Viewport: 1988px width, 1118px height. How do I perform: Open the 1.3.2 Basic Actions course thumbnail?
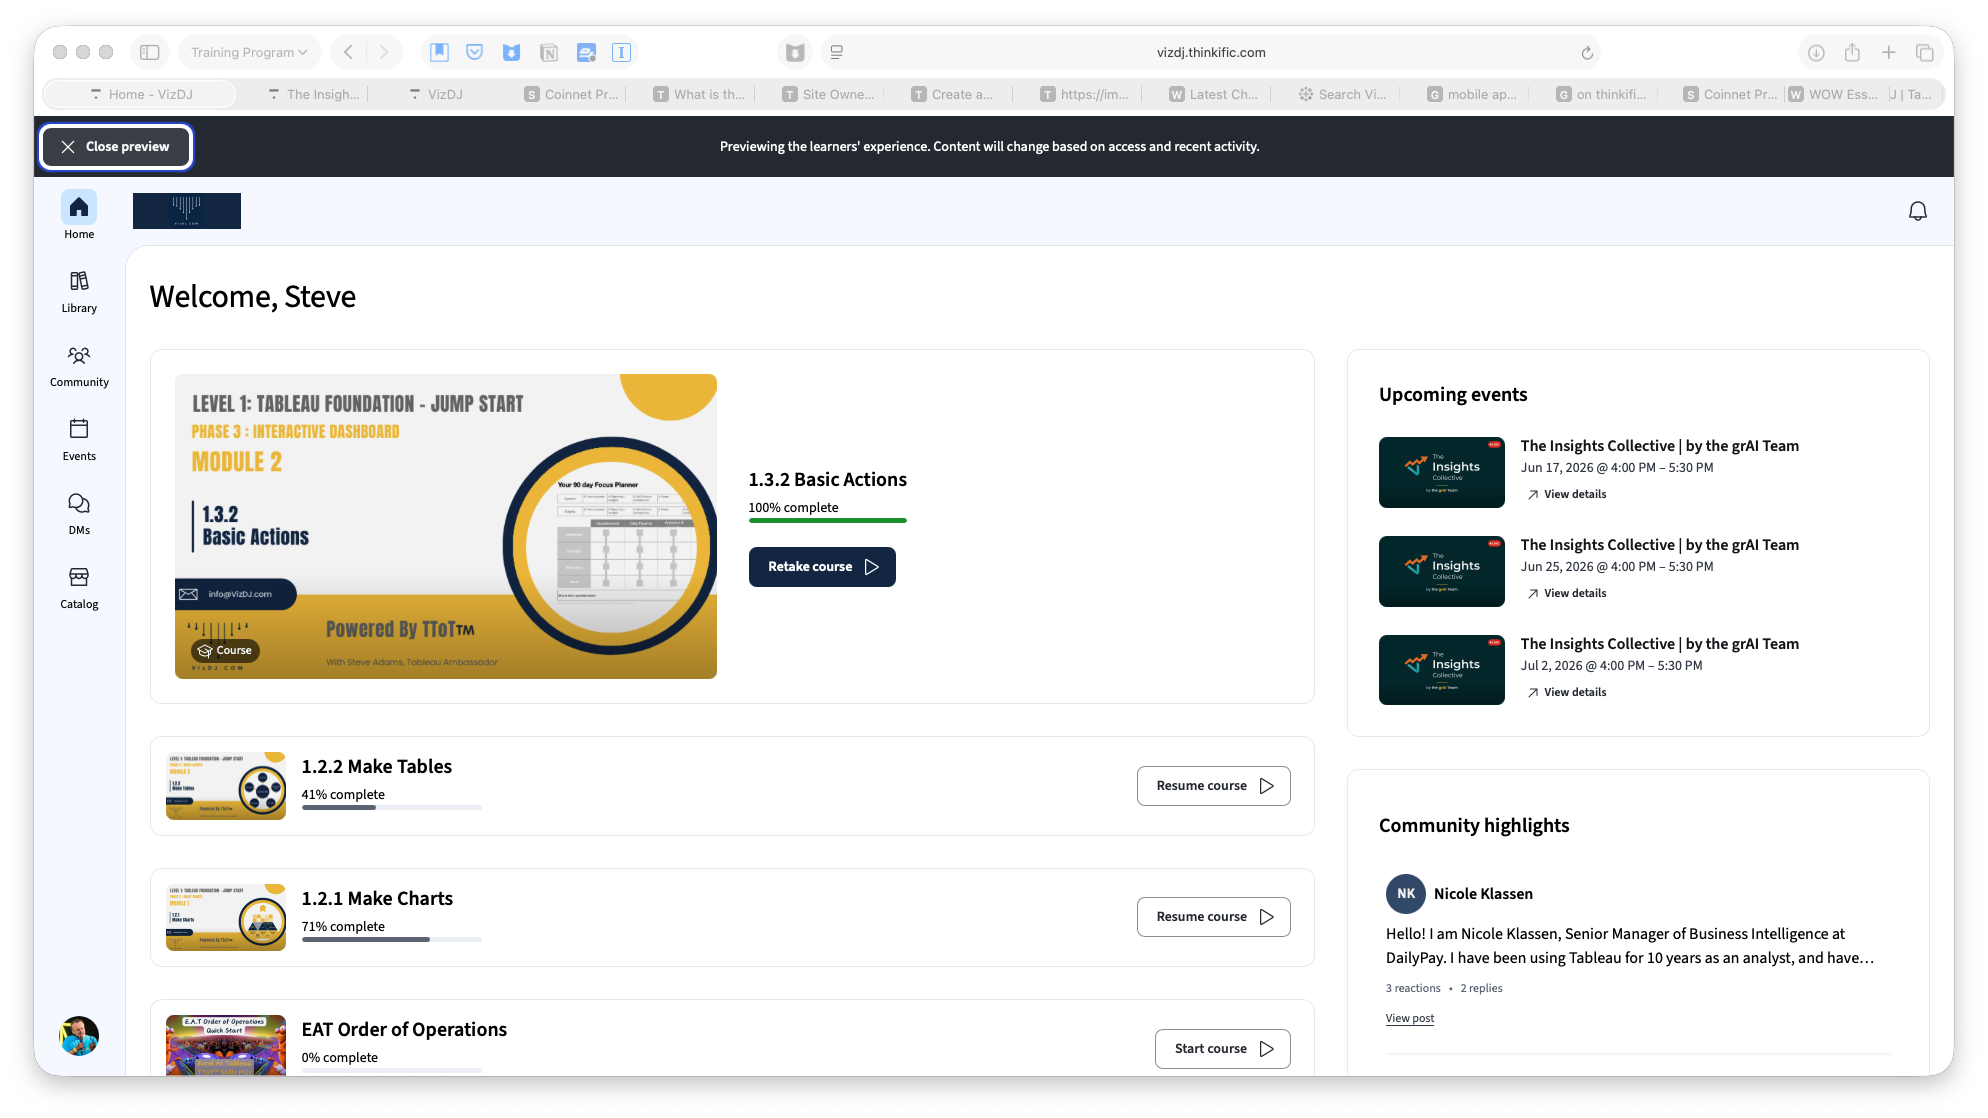point(446,527)
